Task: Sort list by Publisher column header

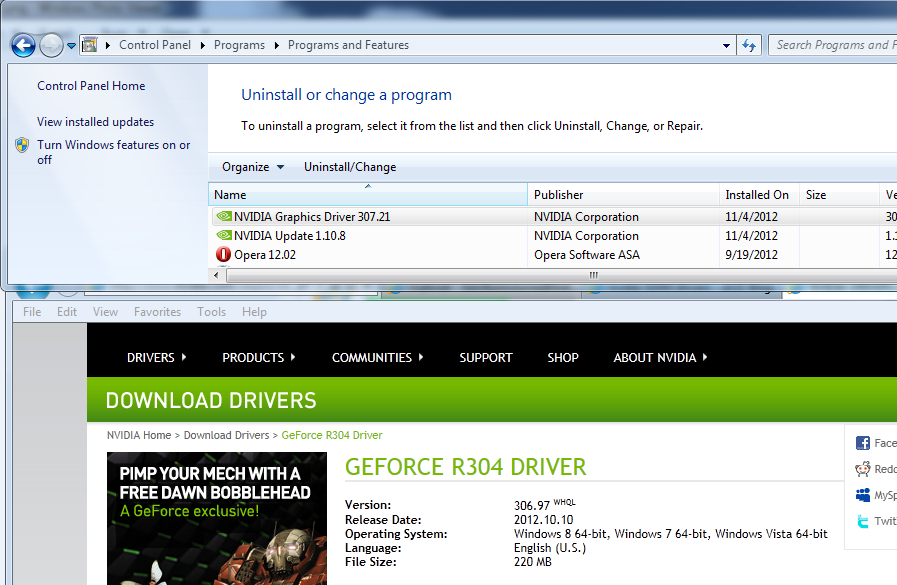Action: [623, 194]
